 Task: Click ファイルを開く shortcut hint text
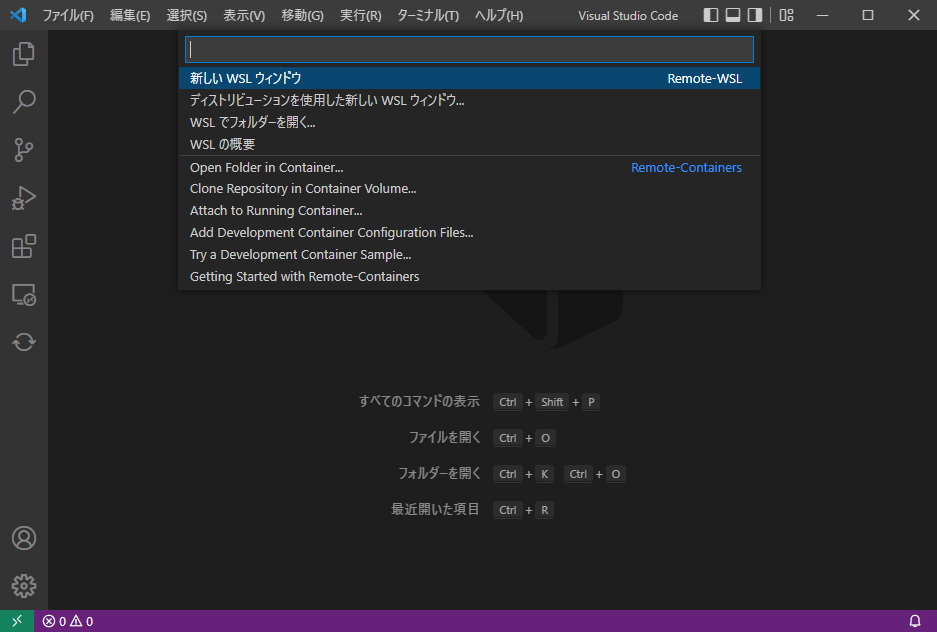pos(445,437)
